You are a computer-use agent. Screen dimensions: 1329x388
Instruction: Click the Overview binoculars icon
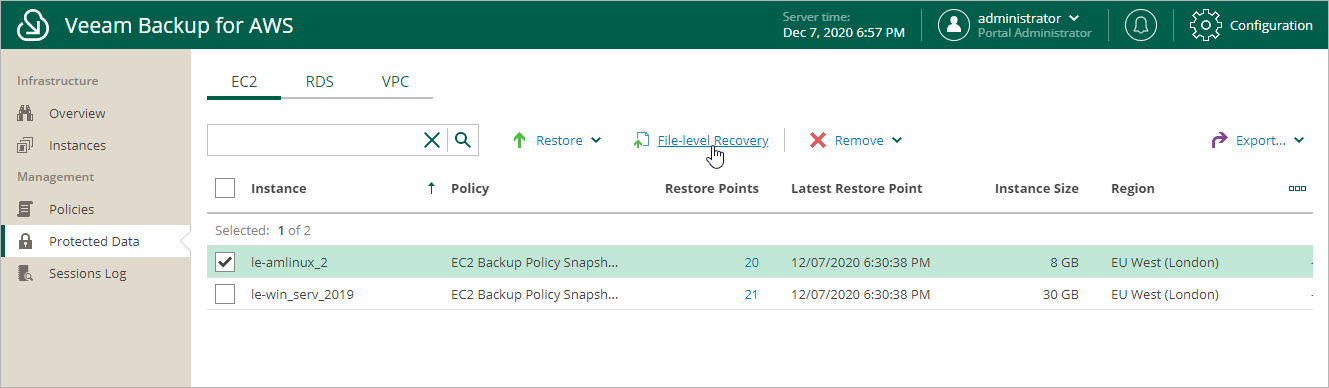[26, 113]
